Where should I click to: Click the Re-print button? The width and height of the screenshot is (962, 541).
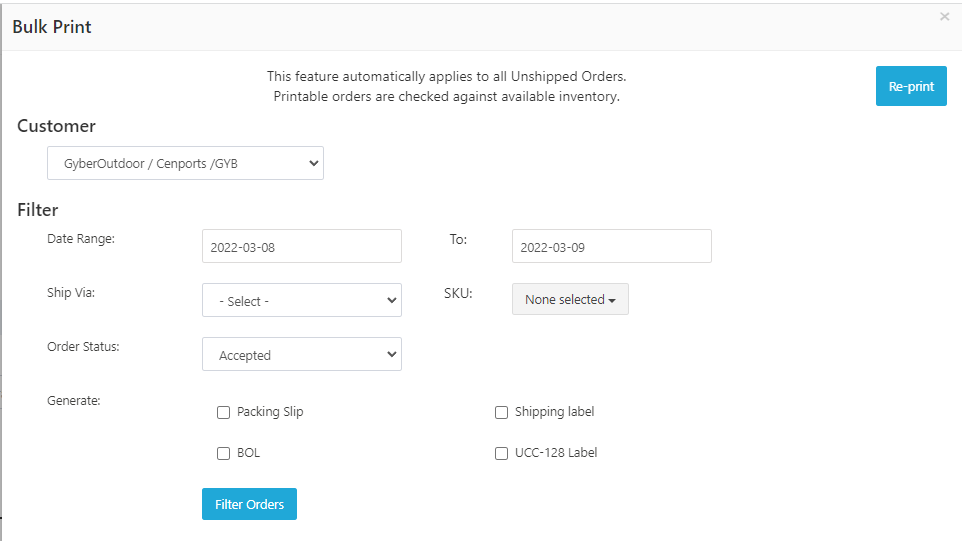tap(911, 86)
